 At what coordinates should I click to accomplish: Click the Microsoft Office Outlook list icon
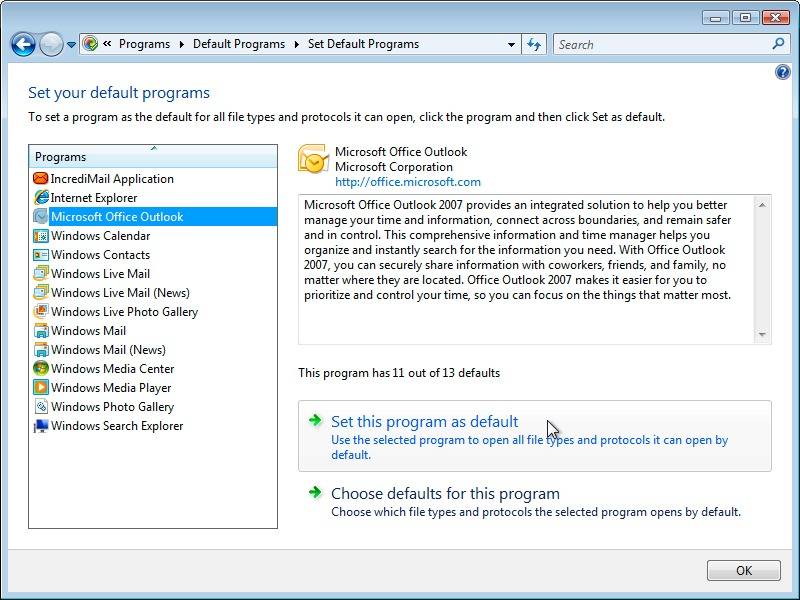coord(41,216)
